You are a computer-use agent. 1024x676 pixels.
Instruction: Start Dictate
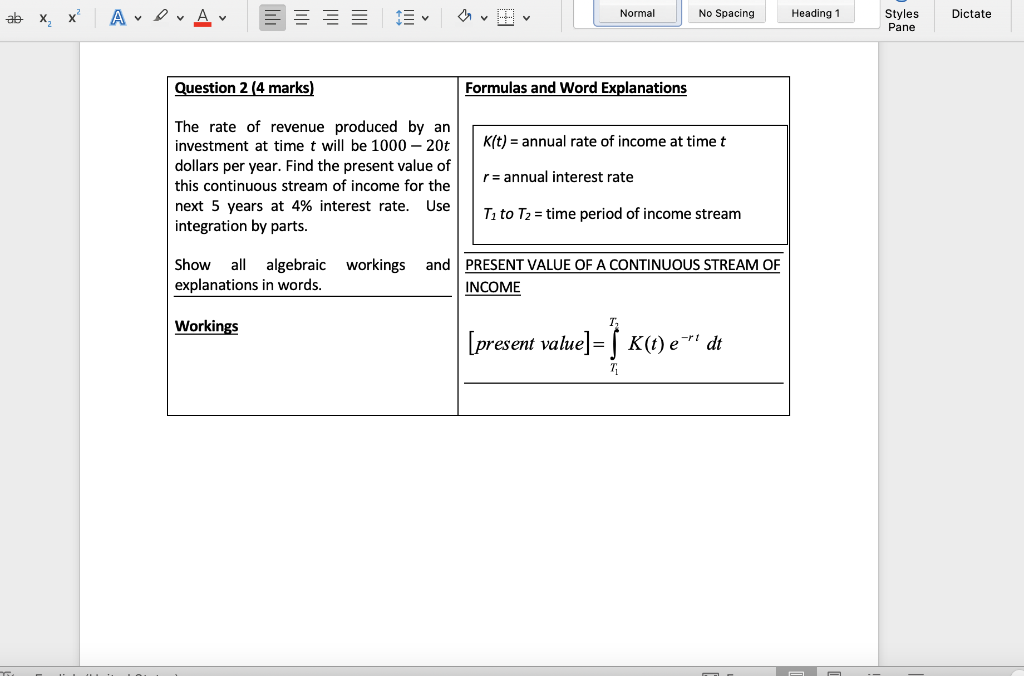point(971,14)
